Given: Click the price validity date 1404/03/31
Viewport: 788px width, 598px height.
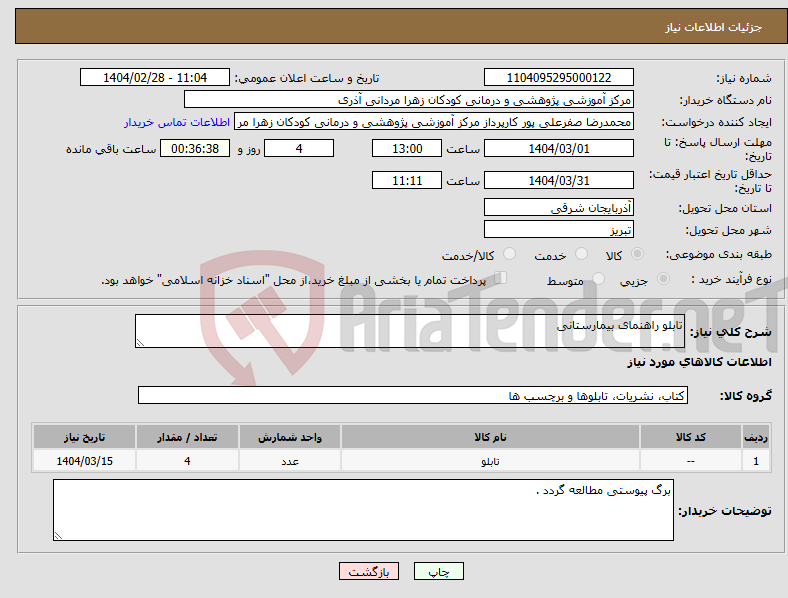Looking at the screenshot, I should click(x=558, y=180).
